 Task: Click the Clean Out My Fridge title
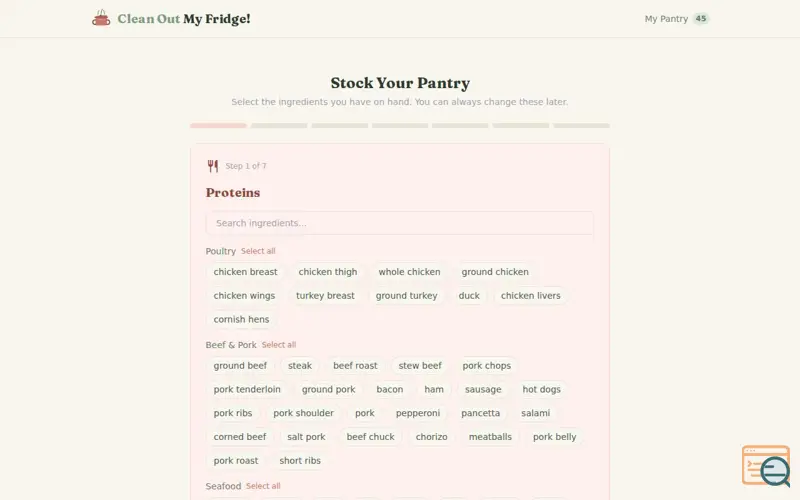click(x=184, y=19)
